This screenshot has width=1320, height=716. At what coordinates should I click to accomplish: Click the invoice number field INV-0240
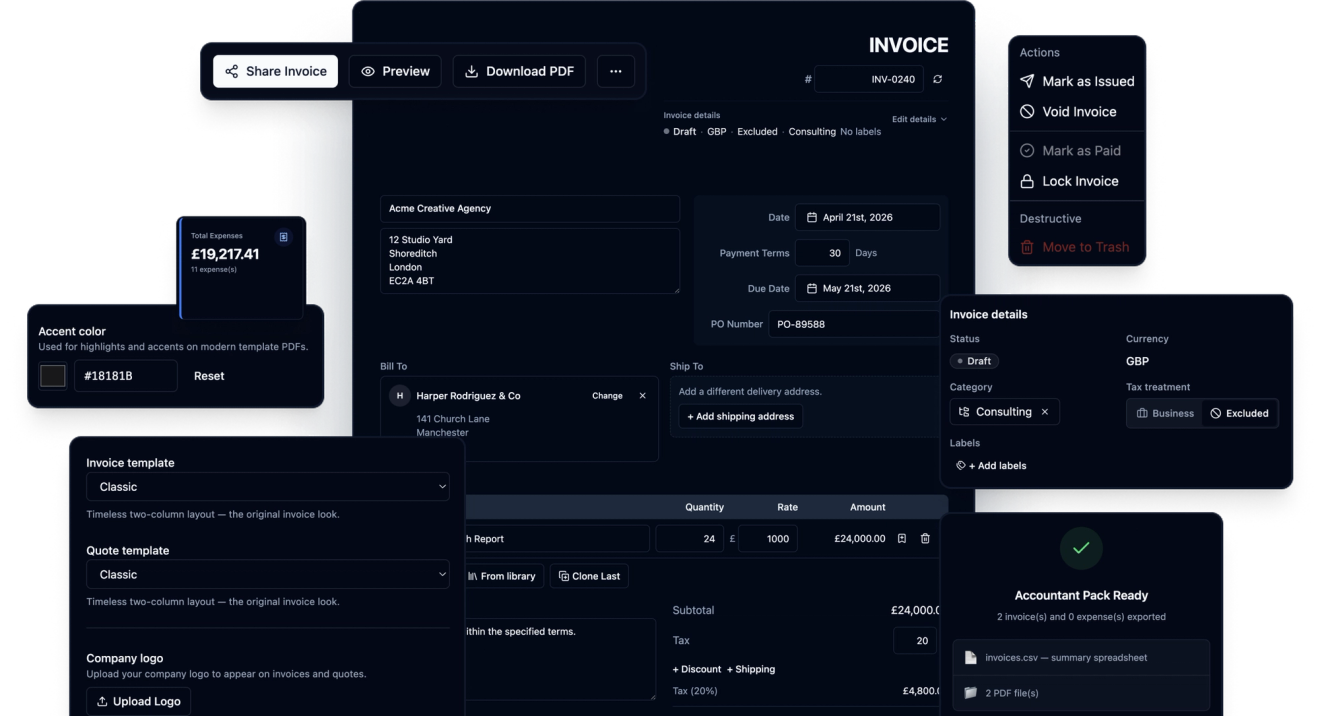coord(869,79)
